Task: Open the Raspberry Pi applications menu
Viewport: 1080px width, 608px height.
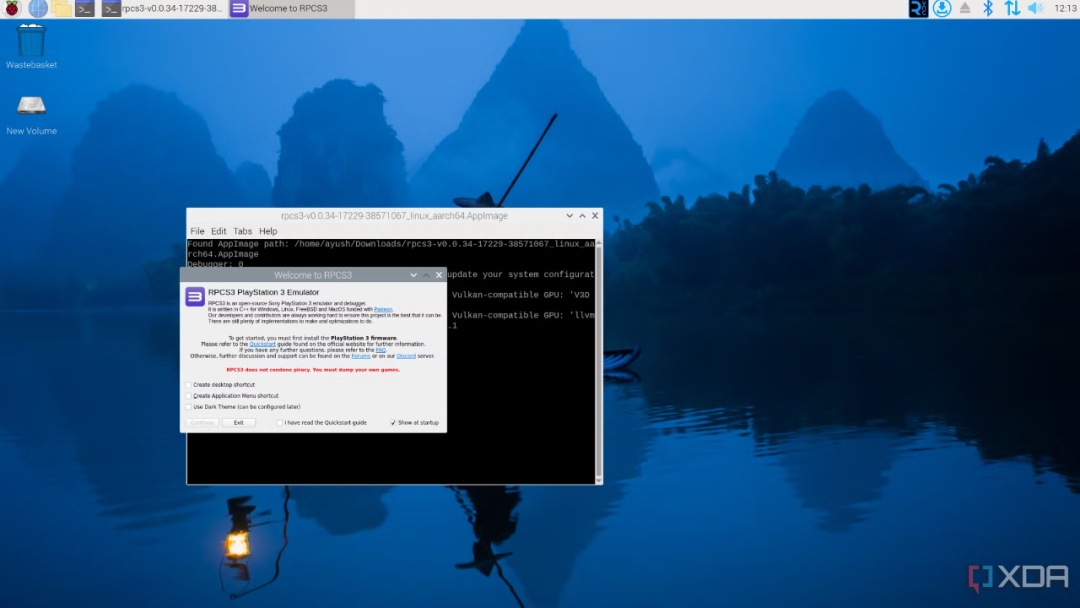Action: tap(12, 8)
